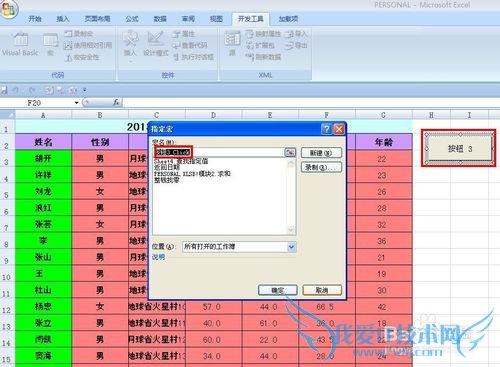Select macro 整钱找零 in the list
Image resolution: width=500 pixels, height=367 pixels.
point(167,180)
